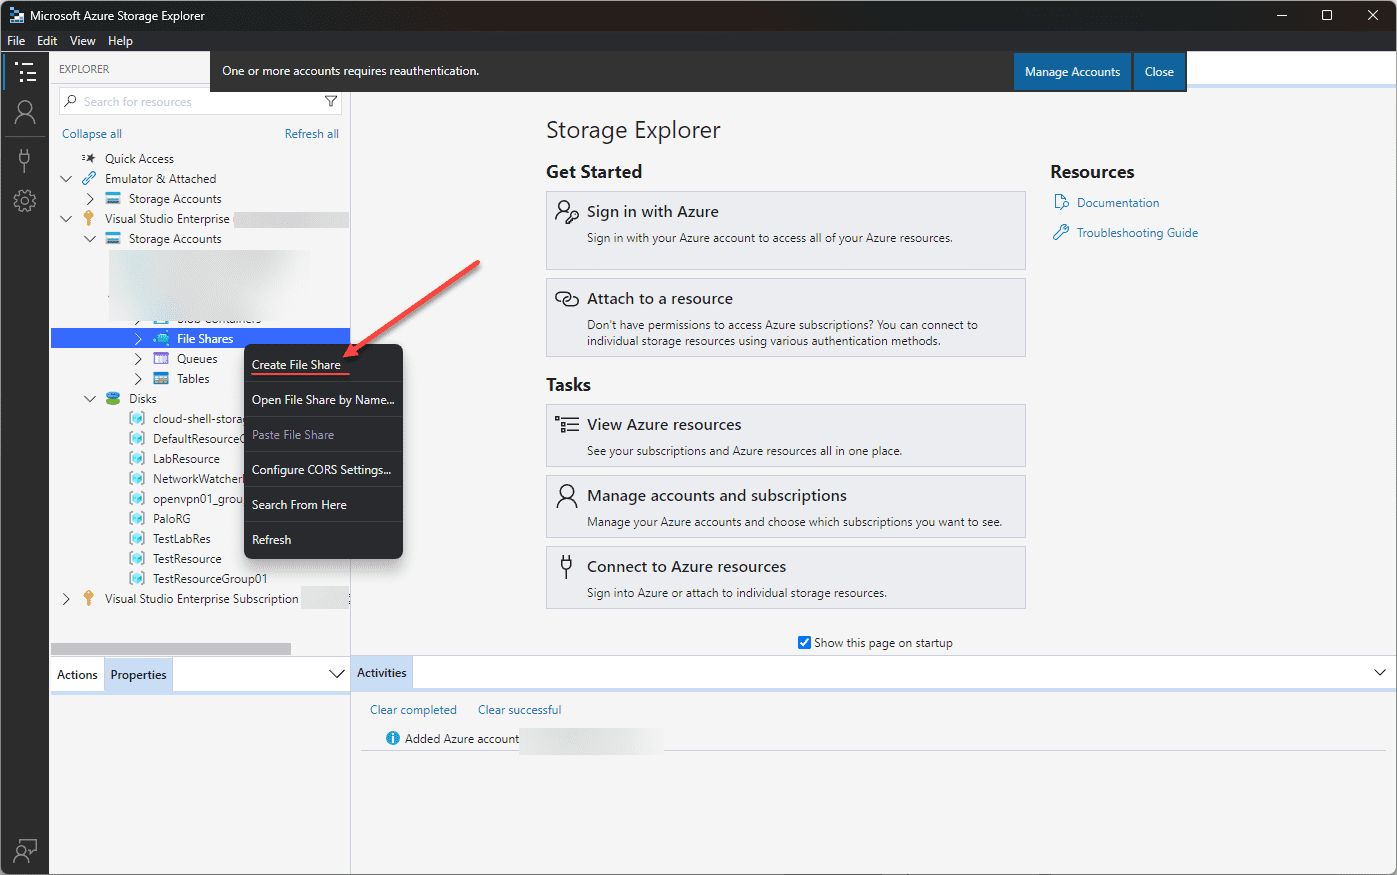Select the File Shares tree row

200,338
